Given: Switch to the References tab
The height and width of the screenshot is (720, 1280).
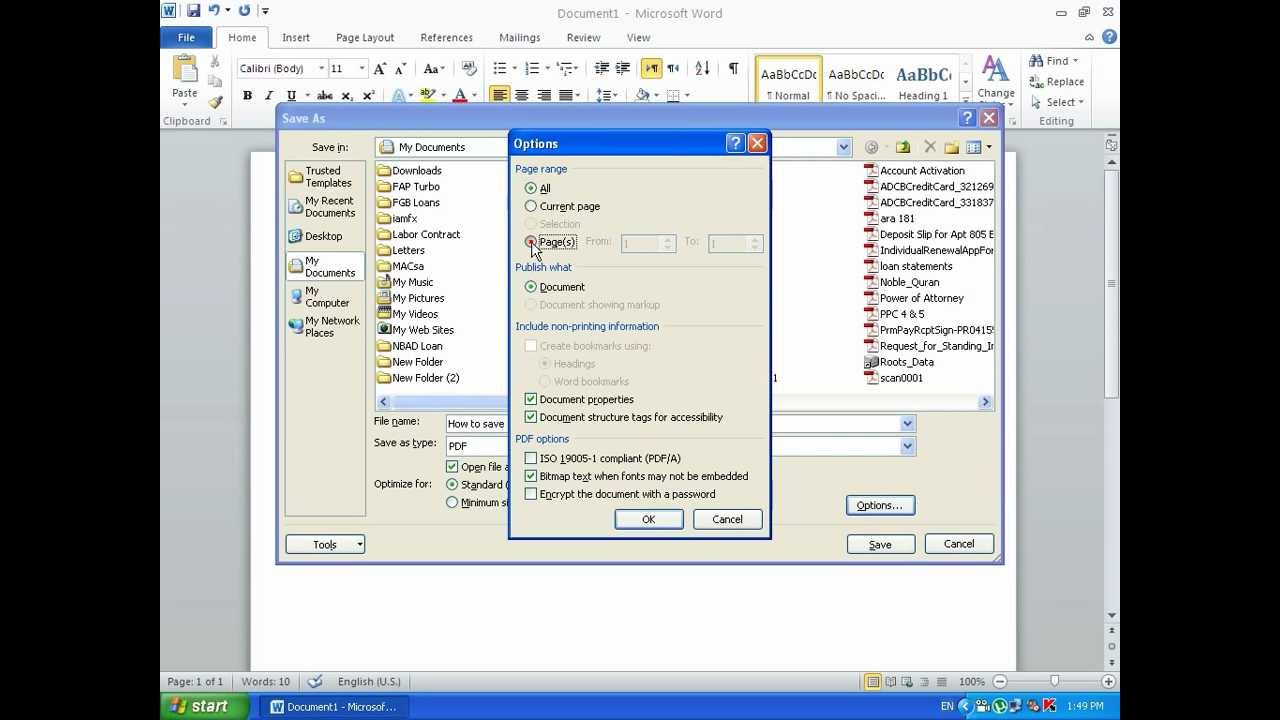Looking at the screenshot, I should point(447,37).
